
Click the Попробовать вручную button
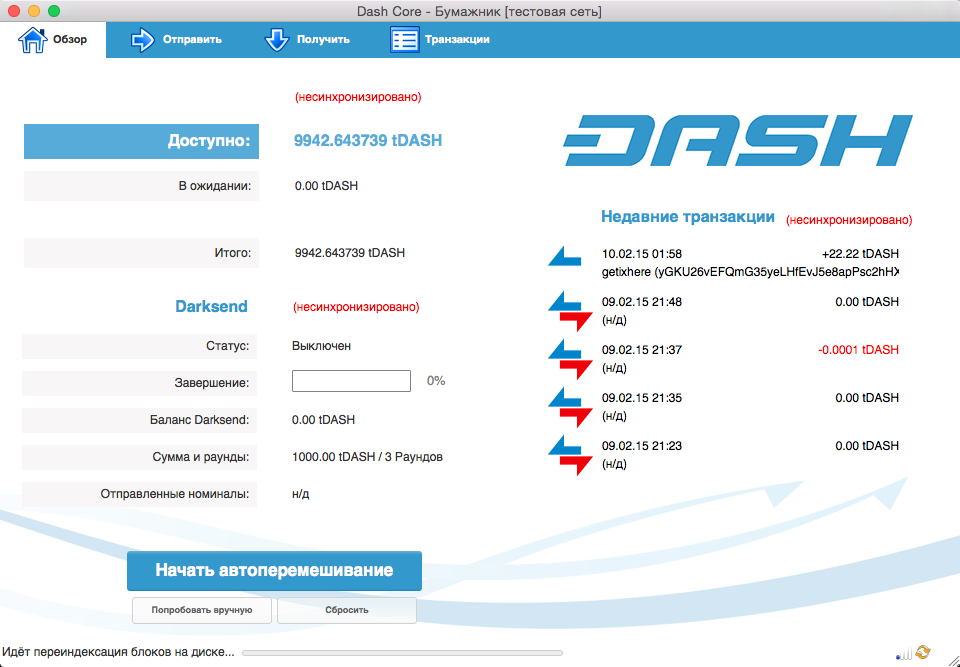click(202, 610)
